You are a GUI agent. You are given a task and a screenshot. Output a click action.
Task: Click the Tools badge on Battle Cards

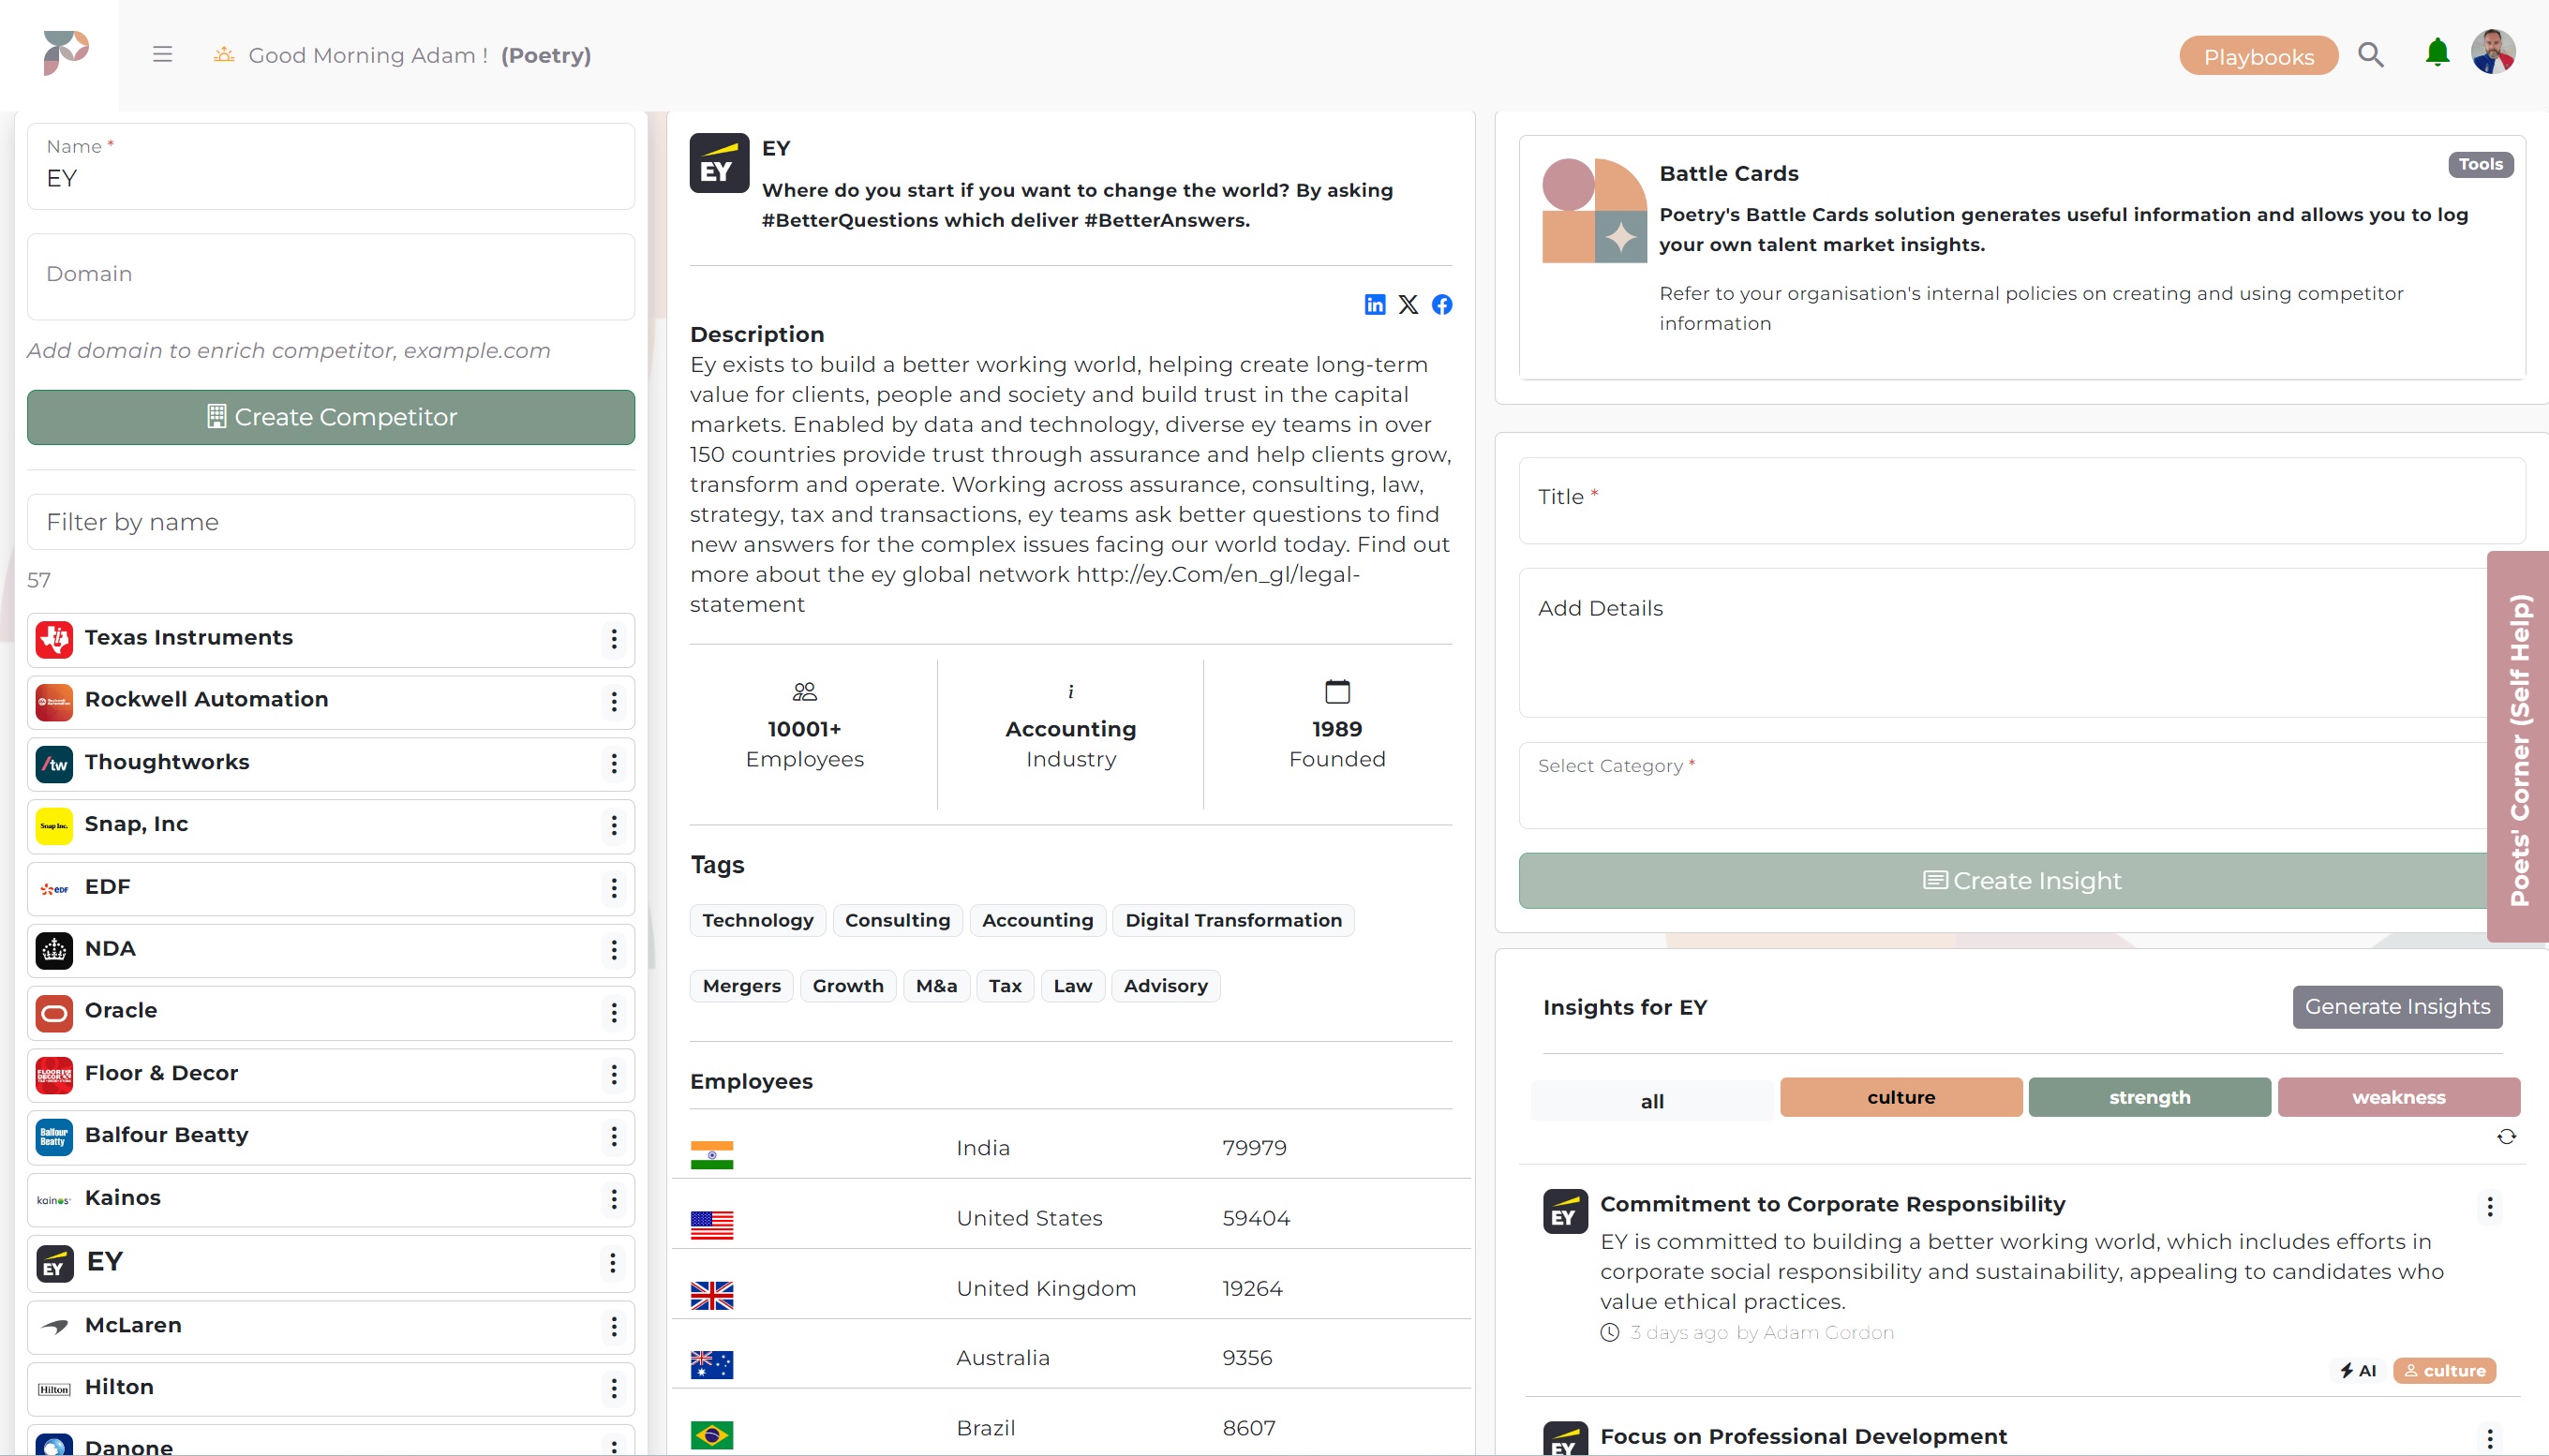pyautogui.click(x=2480, y=165)
